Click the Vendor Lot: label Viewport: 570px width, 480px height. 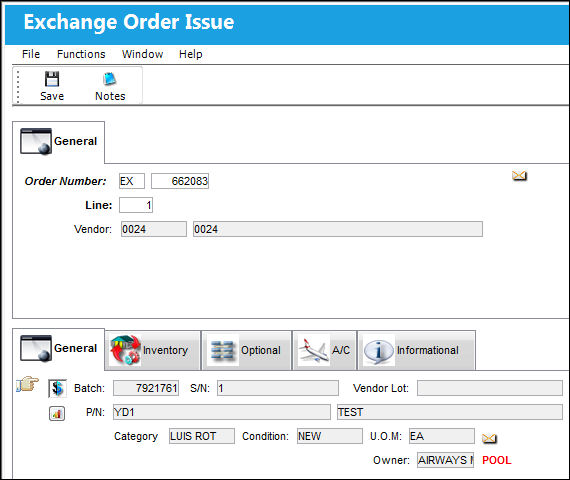[x=381, y=388]
